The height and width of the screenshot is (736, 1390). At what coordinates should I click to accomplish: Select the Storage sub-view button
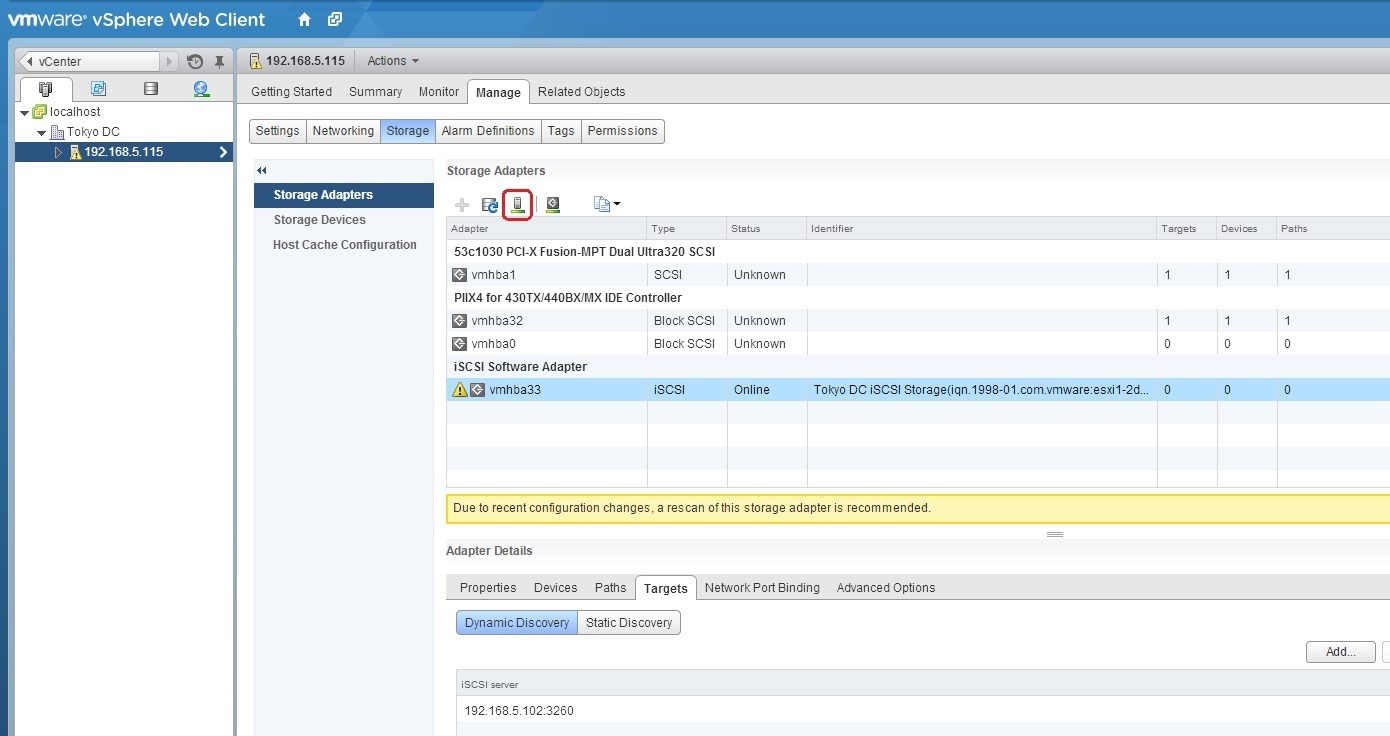(x=408, y=131)
